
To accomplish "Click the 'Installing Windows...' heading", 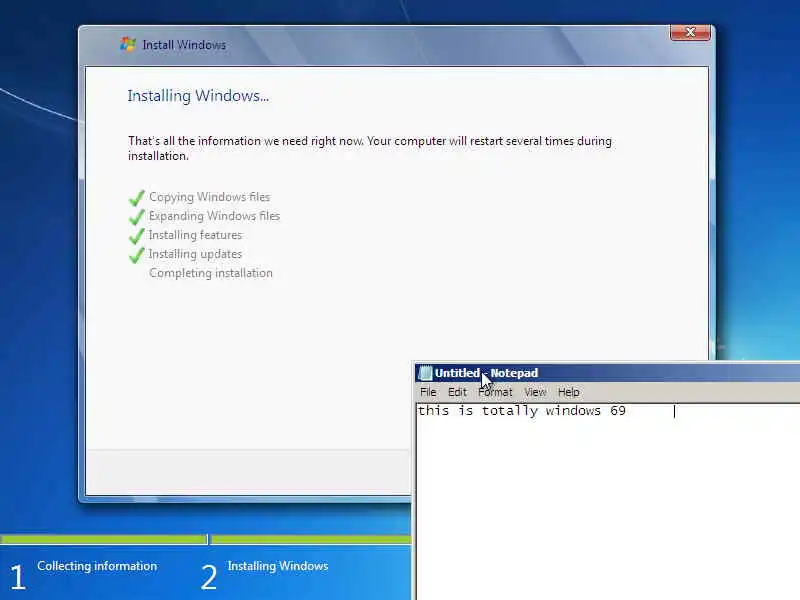I will point(198,96).
